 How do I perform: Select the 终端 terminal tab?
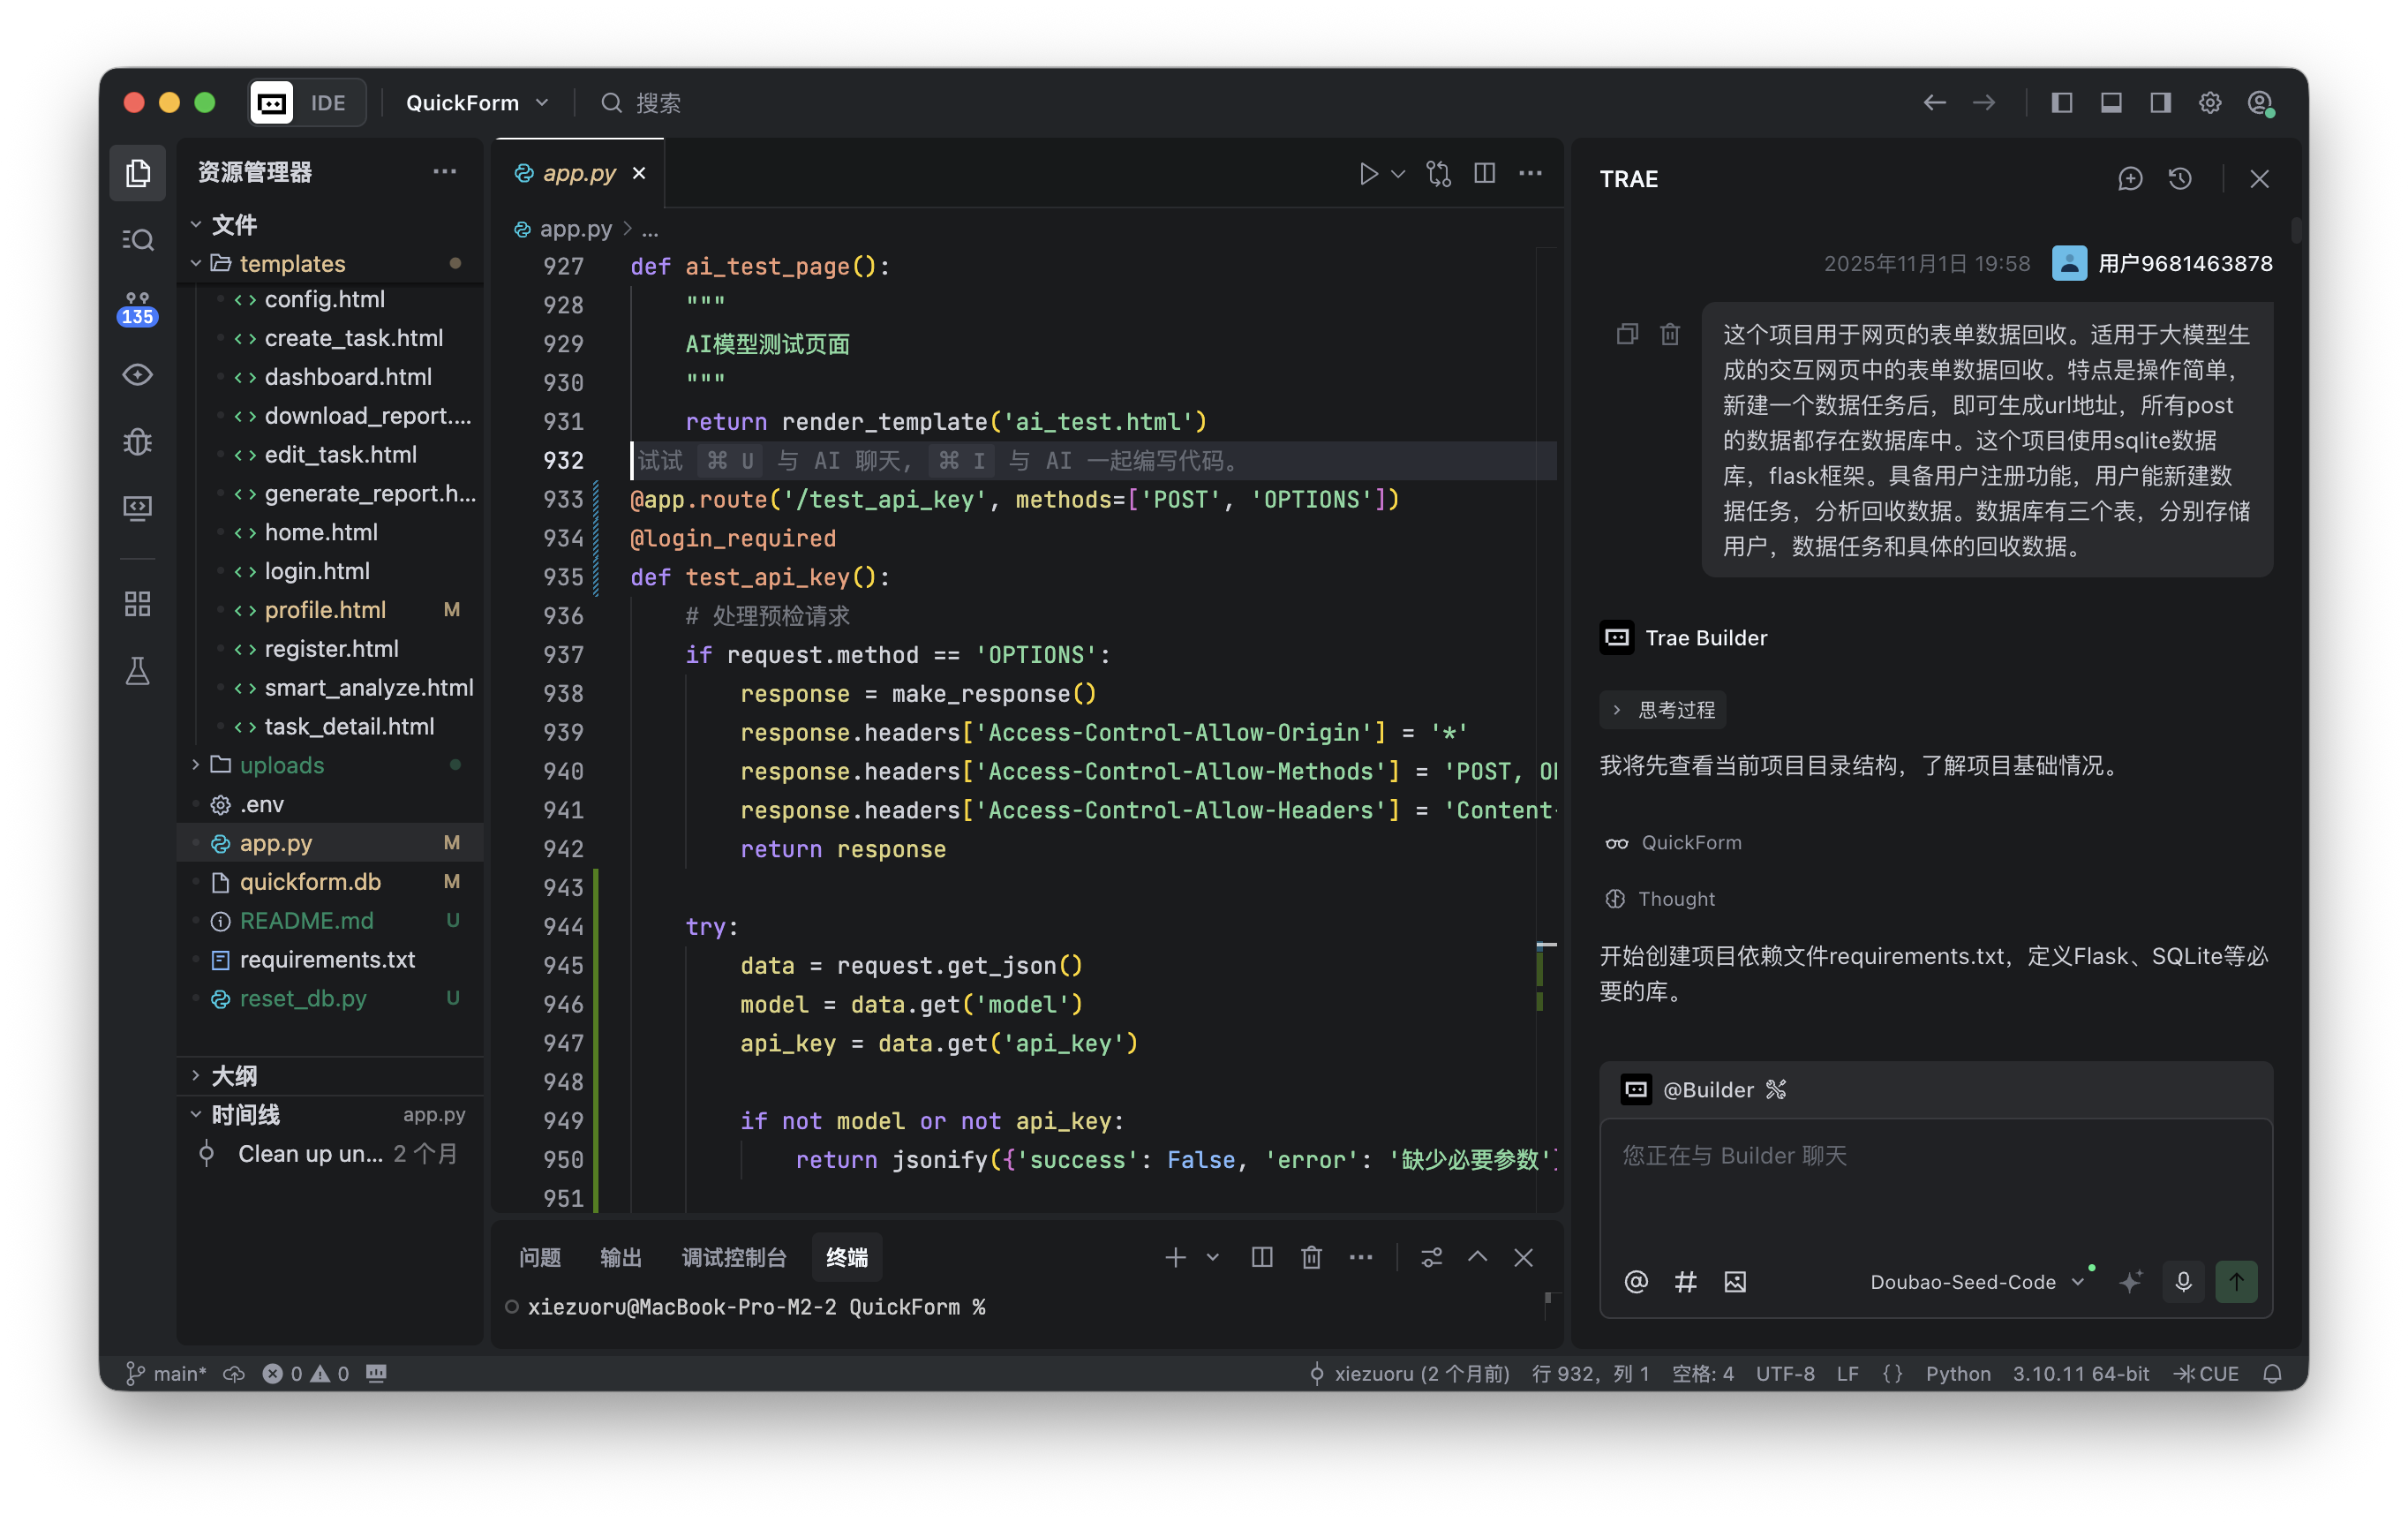click(x=846, y=1257)
